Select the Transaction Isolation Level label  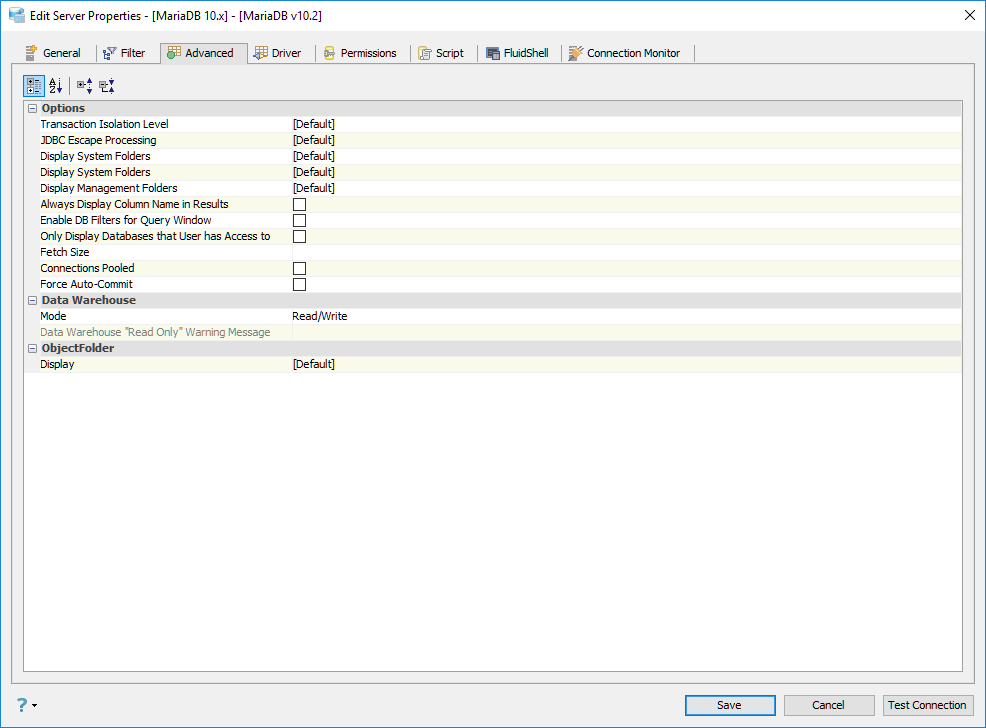pos(104,124)
